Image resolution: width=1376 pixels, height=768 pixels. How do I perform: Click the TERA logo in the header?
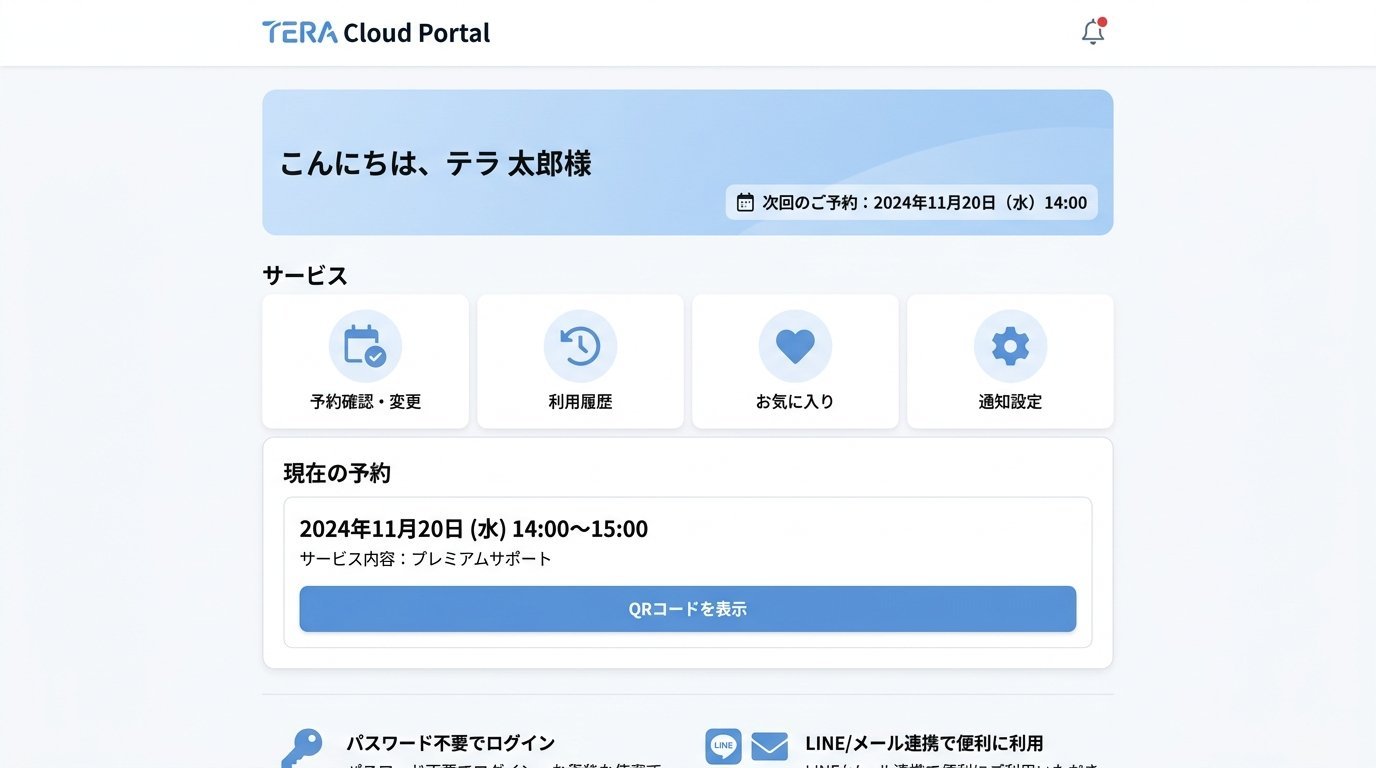point(296,31)
